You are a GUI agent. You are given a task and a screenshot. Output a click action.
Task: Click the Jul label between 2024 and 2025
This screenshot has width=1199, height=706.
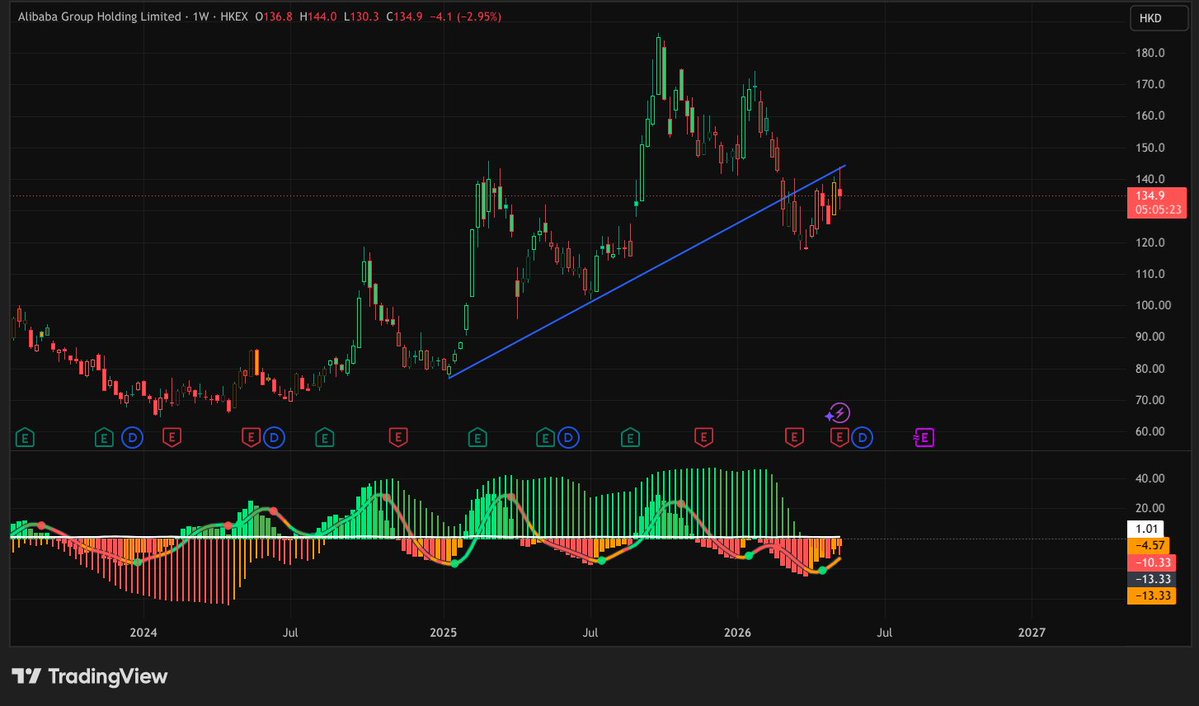290,633
